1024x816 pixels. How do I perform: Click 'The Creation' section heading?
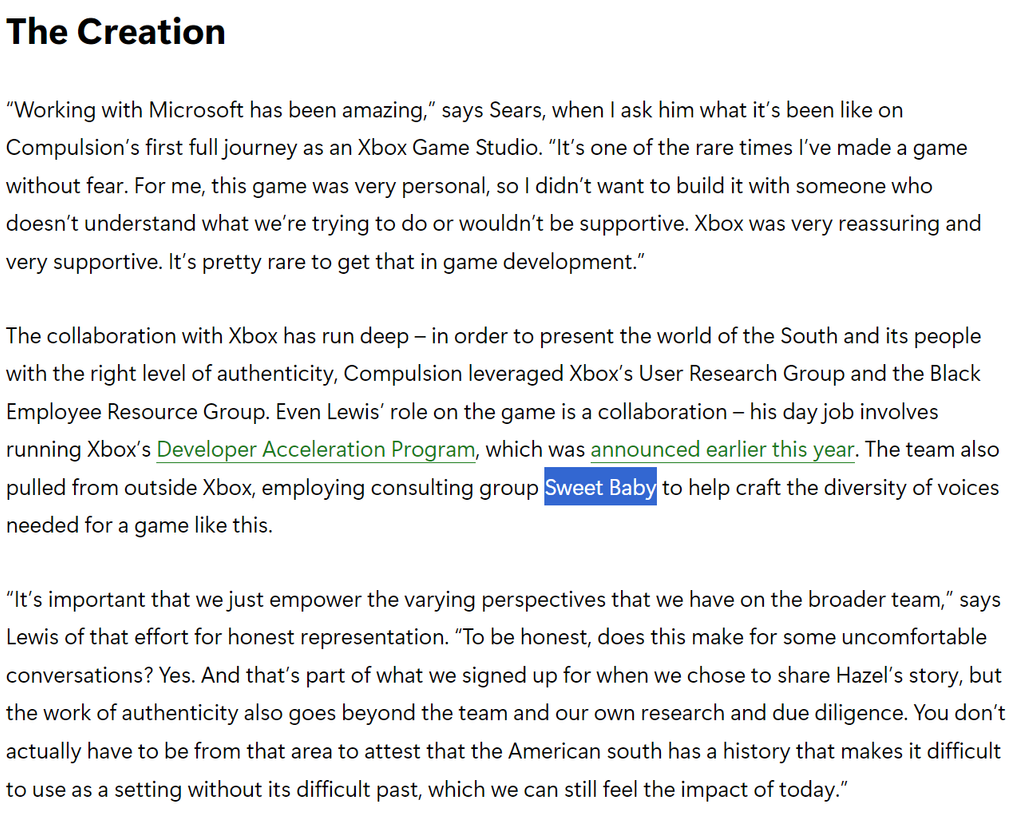tap(116, 32)
